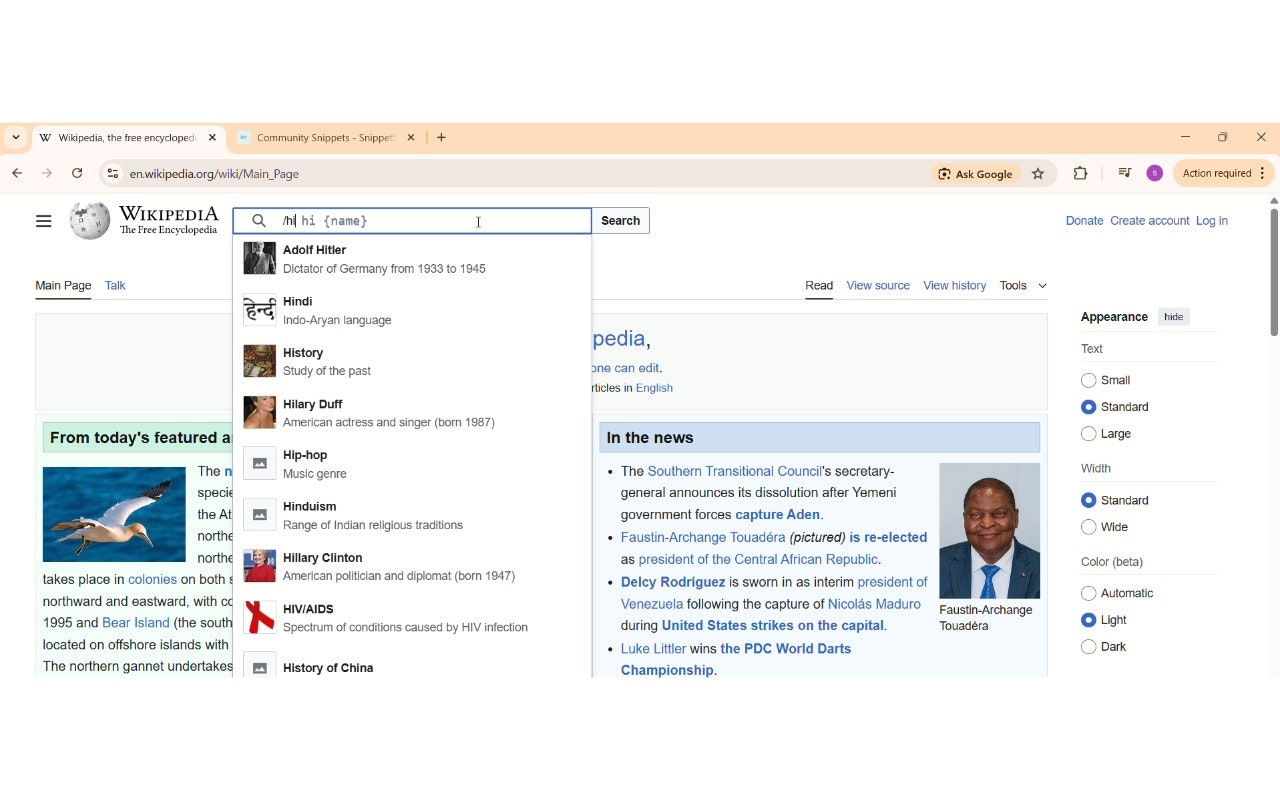1280x800 pixels.
Task: Click the History of China placeholder icon
Action: (260, 667)
